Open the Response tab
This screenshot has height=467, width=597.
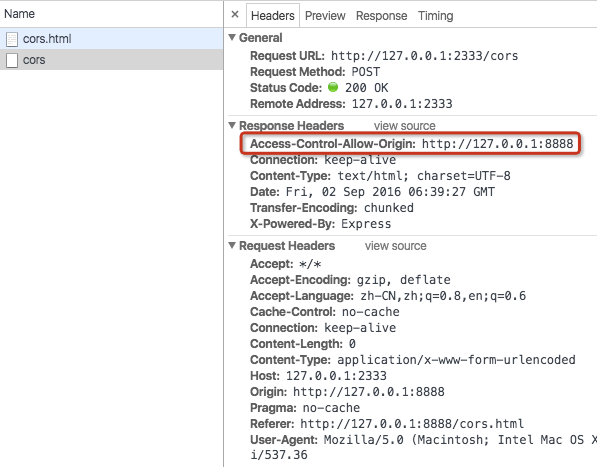click(382, 16)
